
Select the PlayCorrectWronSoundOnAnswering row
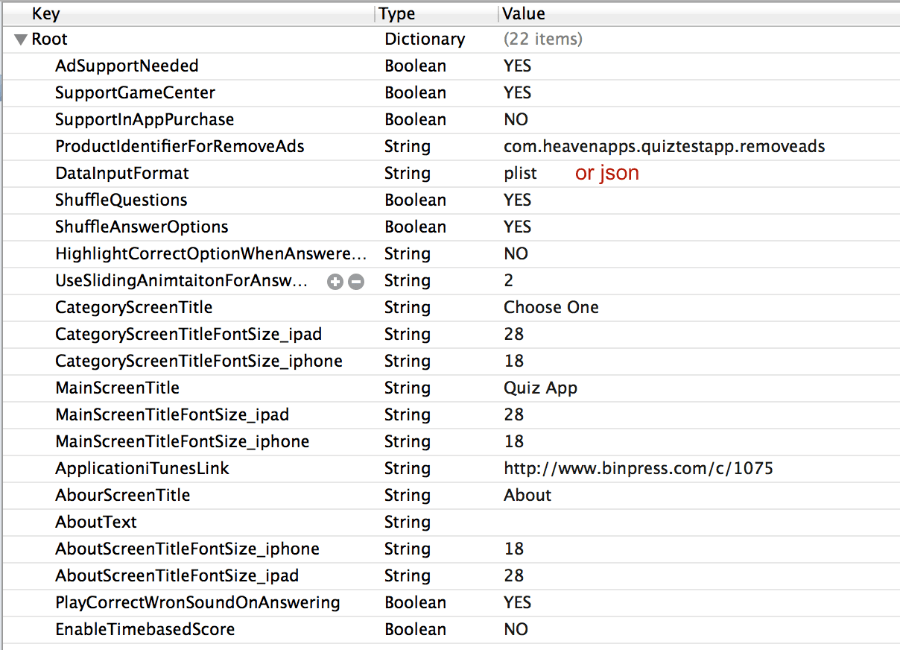pyautogui.click(x=450, y=603)
